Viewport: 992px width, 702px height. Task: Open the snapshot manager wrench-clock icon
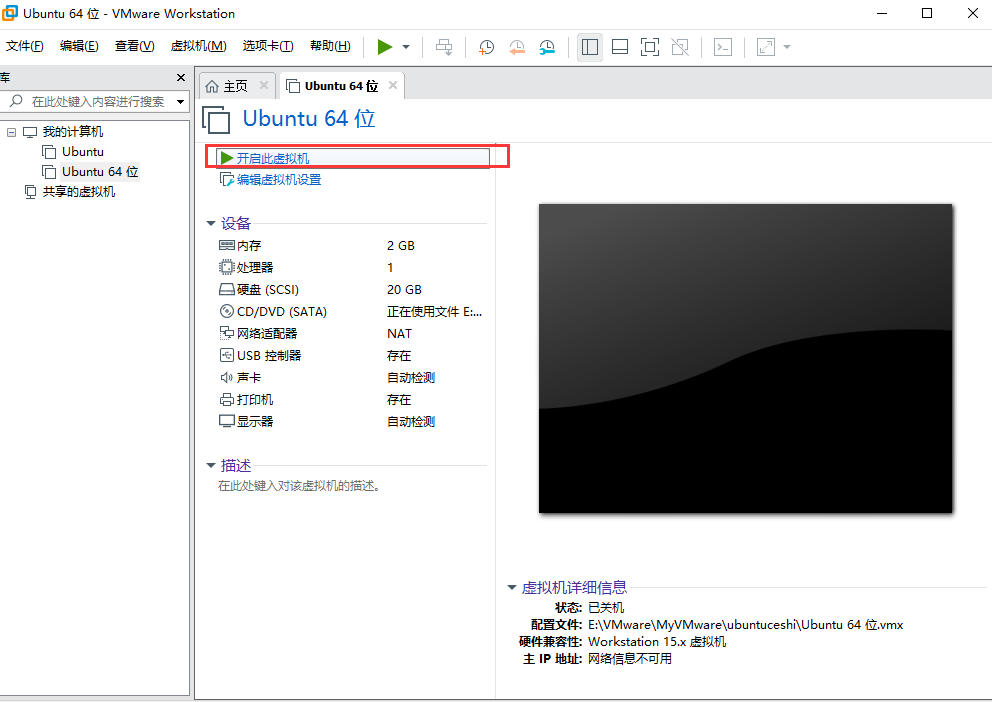tap(547, 47)
